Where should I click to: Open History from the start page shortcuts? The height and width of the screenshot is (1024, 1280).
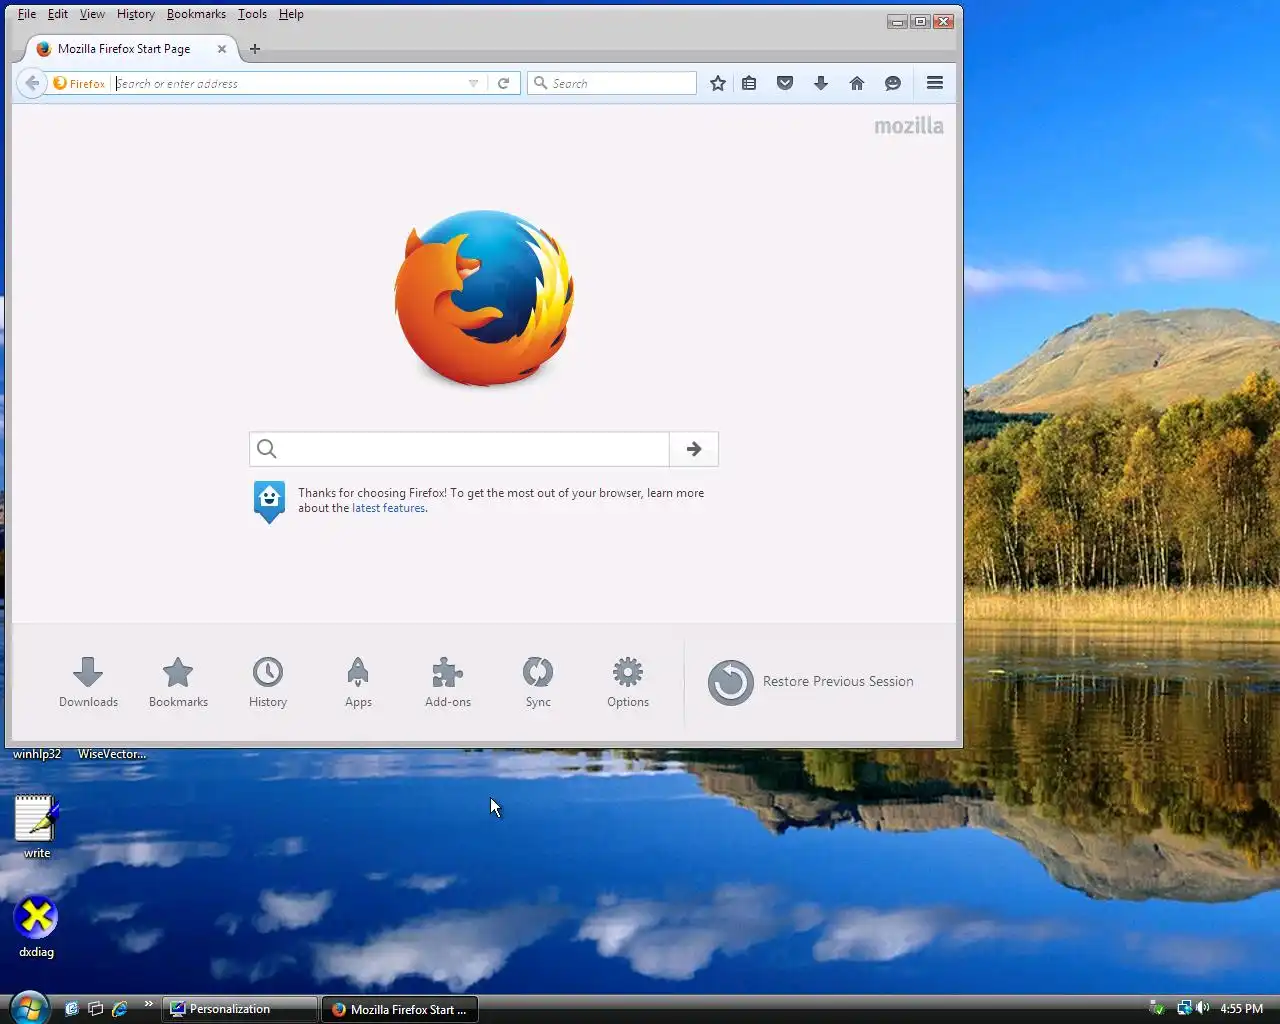point(268,682)
